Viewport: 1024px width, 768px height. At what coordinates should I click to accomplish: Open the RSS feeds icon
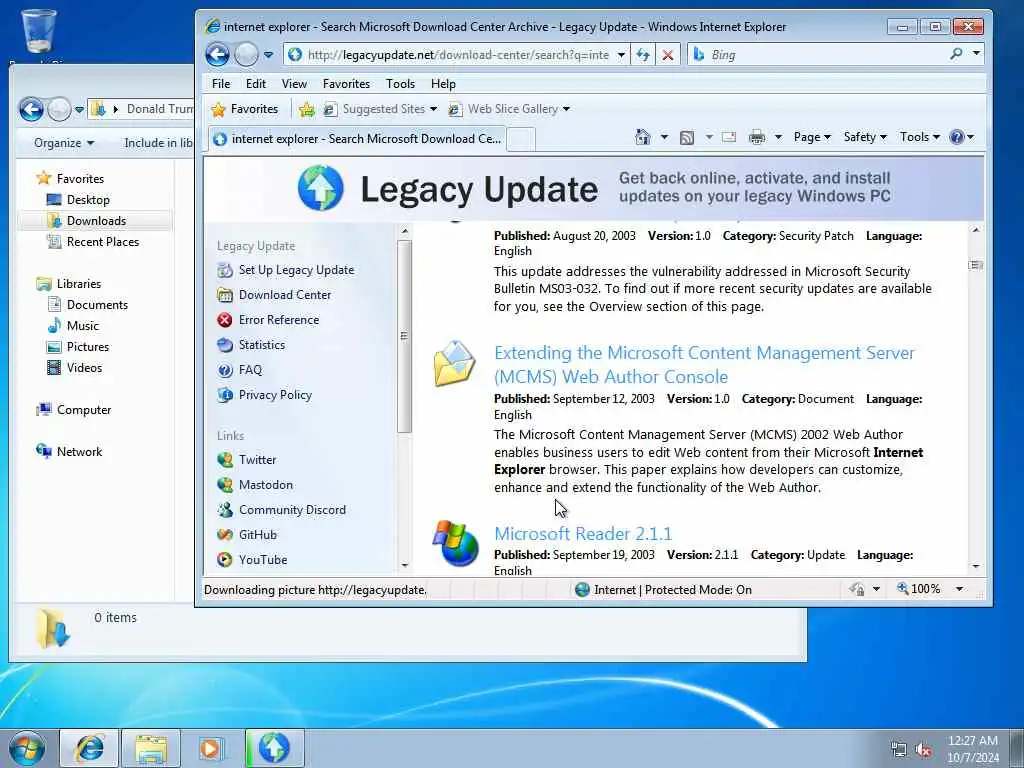coord(686,137)
